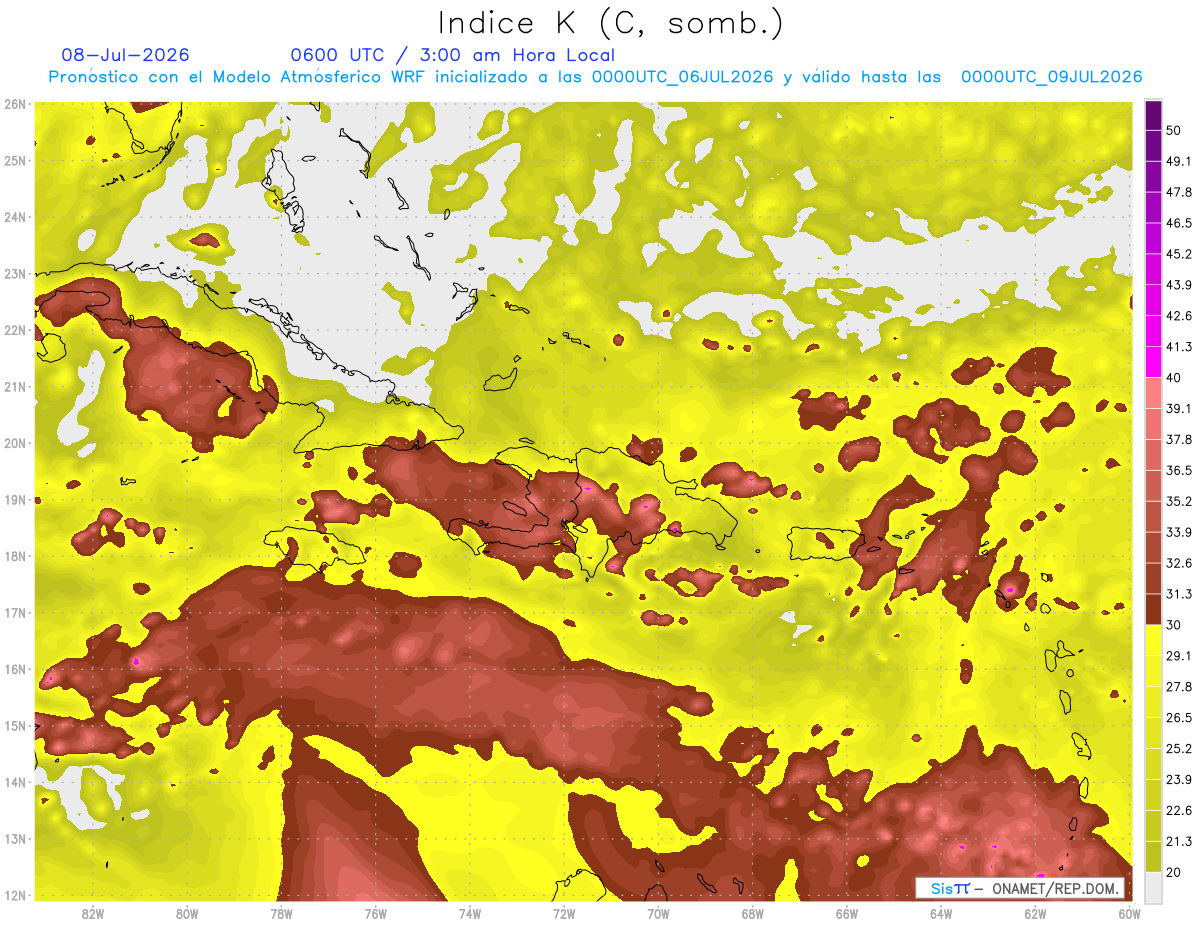This screenshot has height=927, width=1200.
Task: Click the "27.8" color scale value
Action: pyautogui.click(x=1178, y=687)
